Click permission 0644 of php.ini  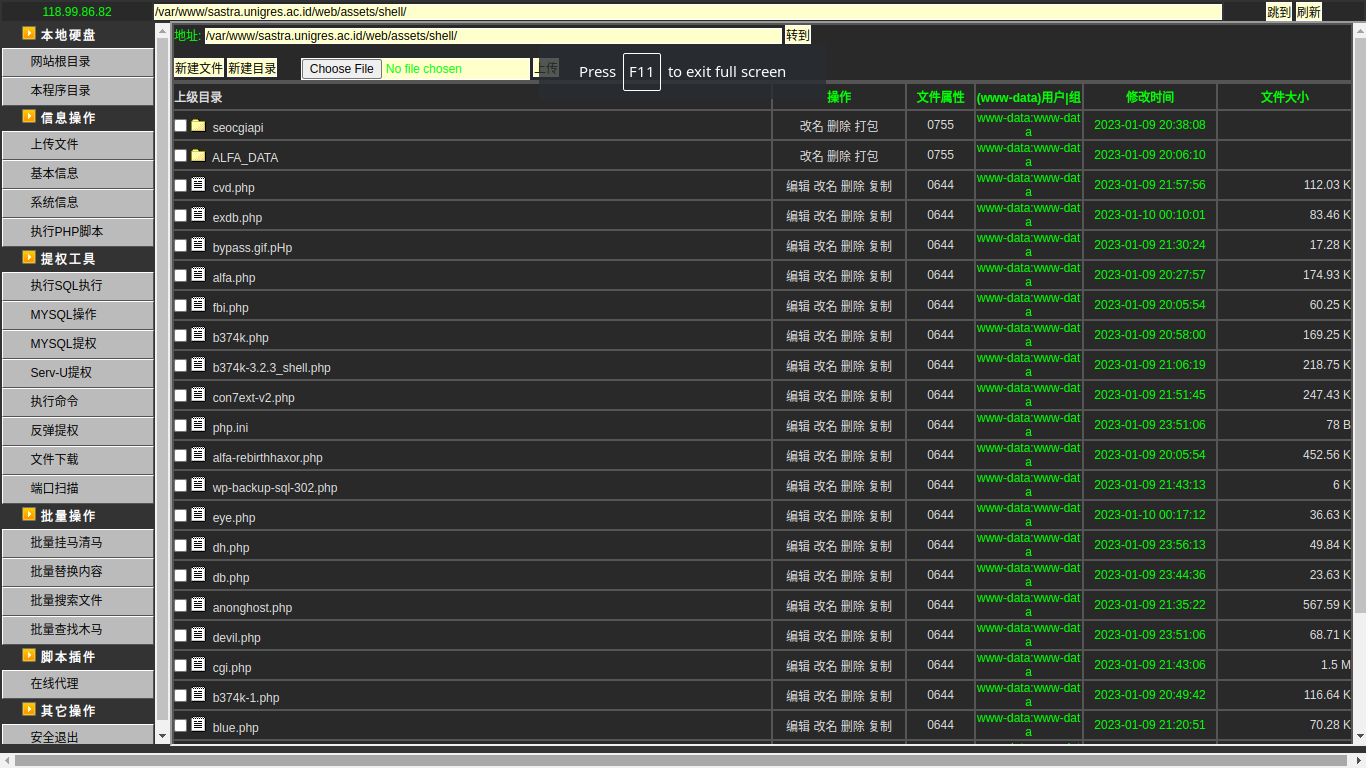940,425
